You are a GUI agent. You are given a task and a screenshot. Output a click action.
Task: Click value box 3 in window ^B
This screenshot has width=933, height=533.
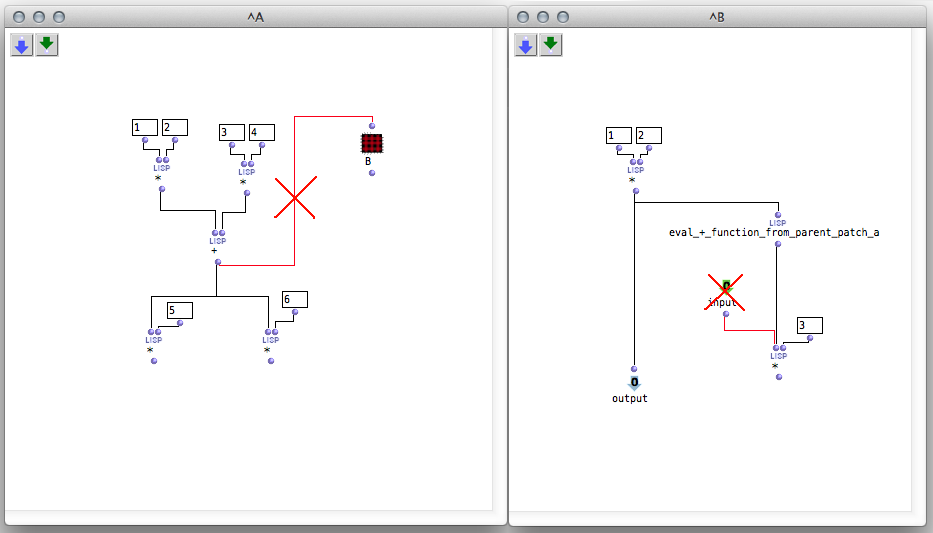(810, 325)
